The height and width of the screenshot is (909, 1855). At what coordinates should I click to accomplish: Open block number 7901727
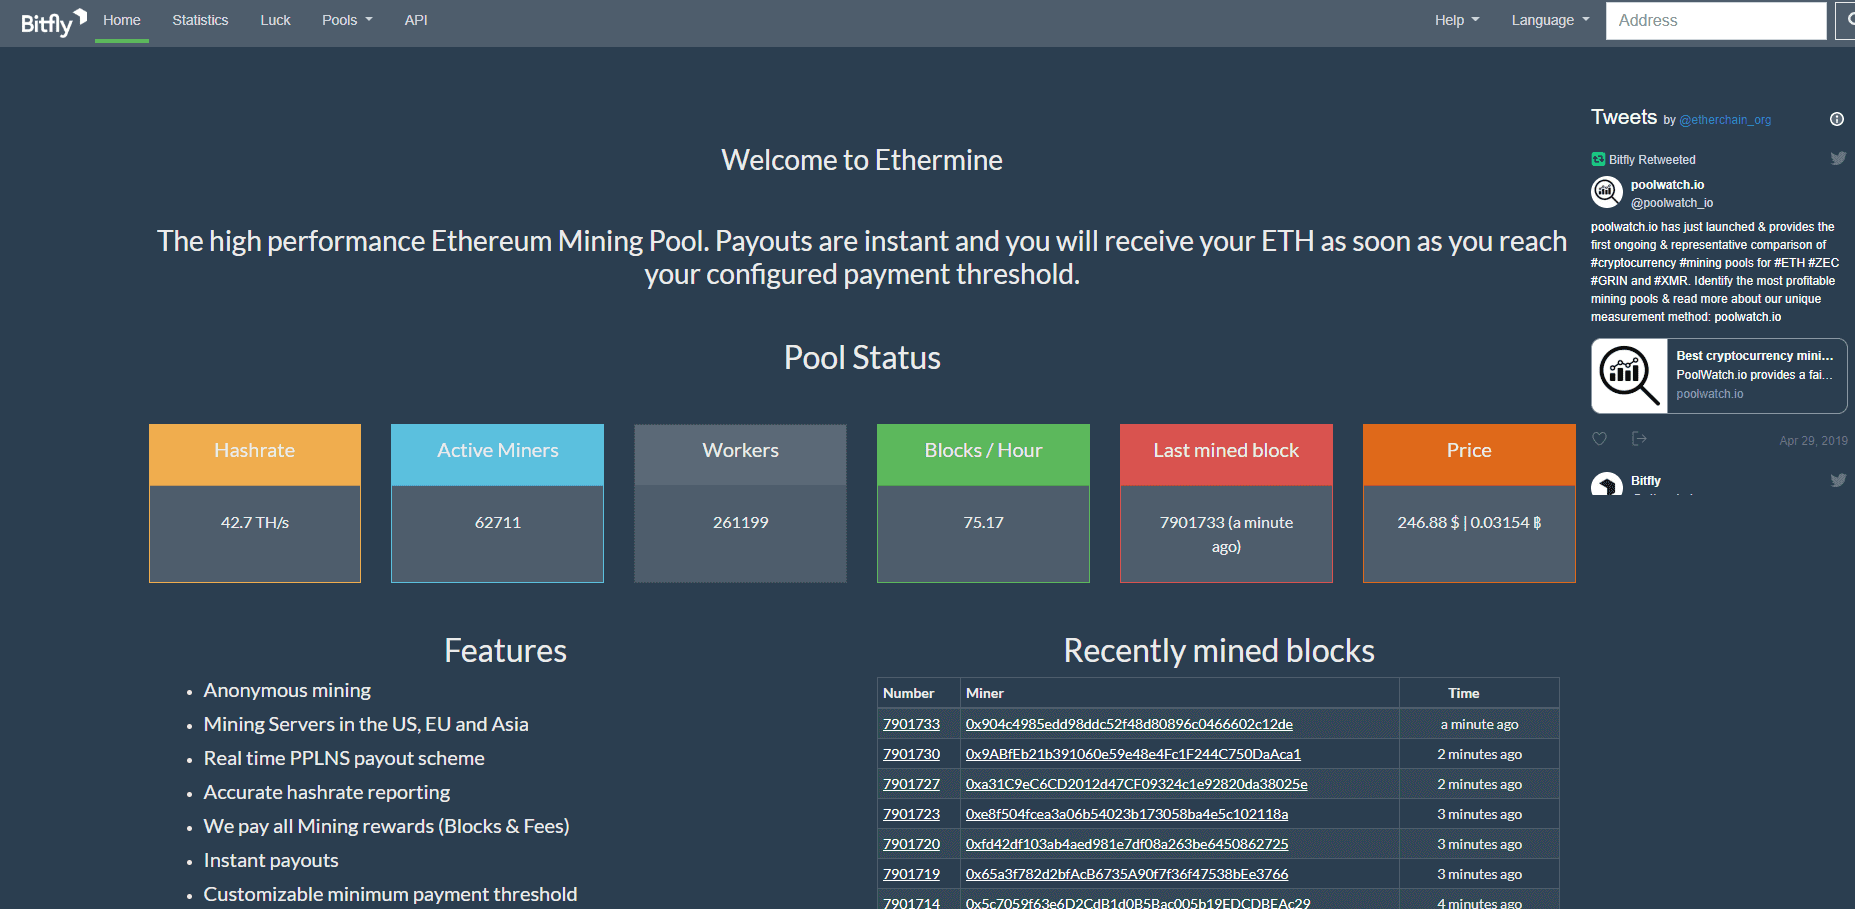coord(911,784)
